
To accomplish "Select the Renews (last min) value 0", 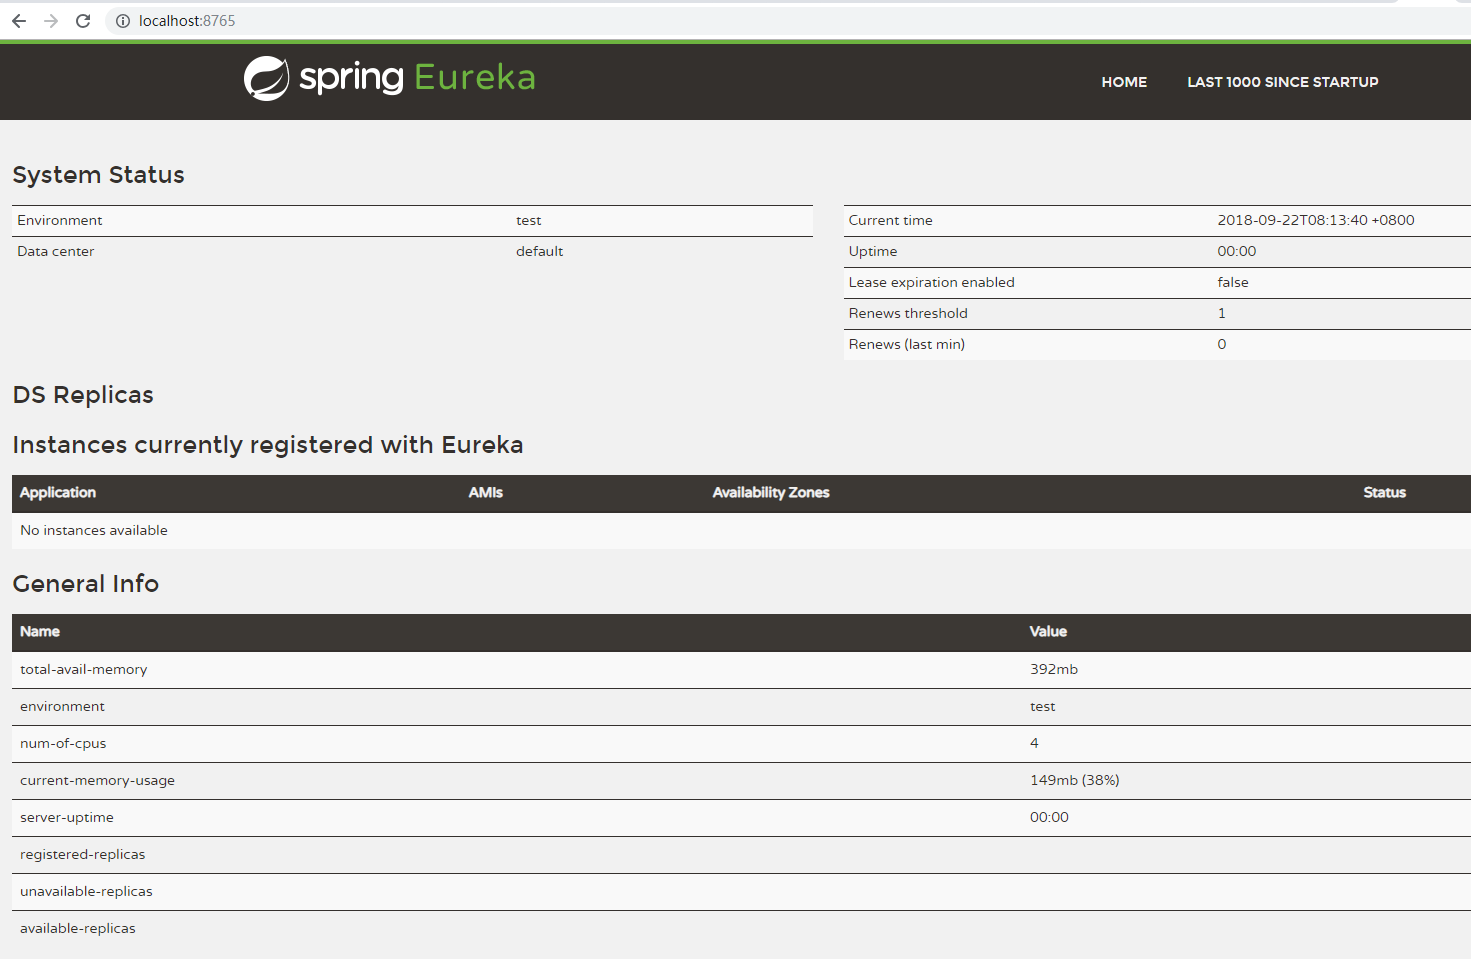I will click(x=1222, y=345).
